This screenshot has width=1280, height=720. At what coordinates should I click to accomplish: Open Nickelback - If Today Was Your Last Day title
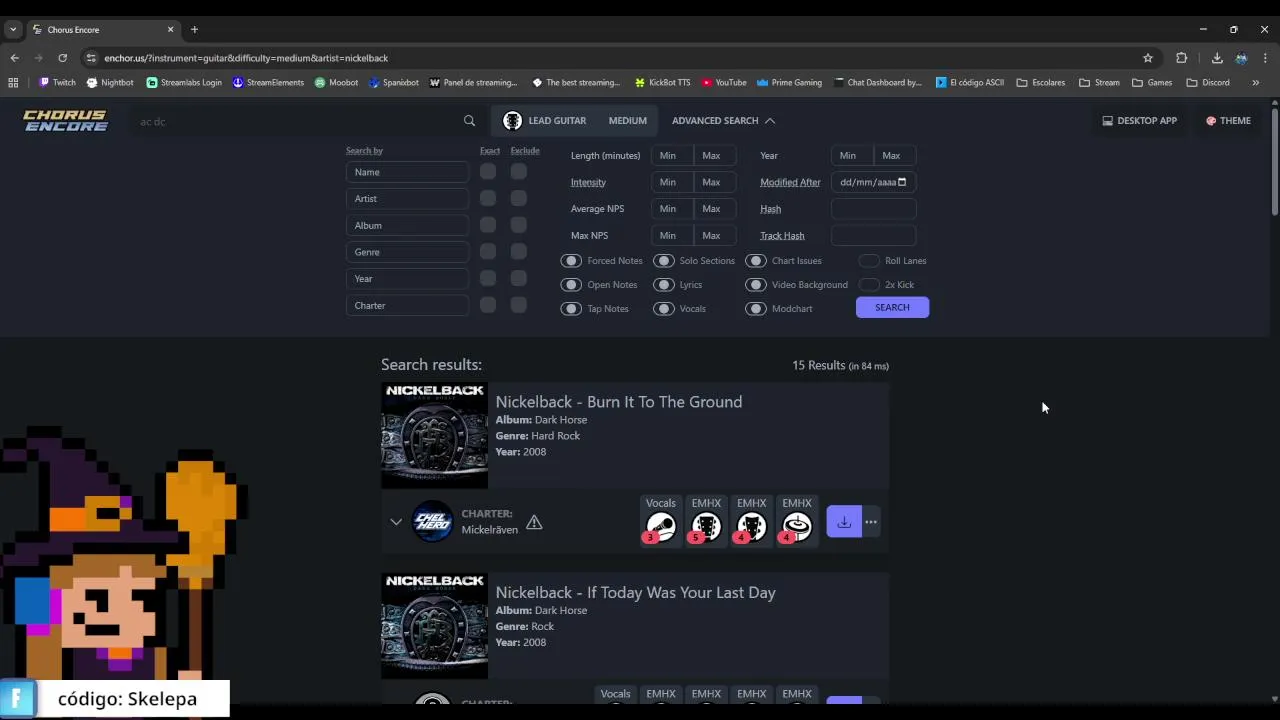click(x=636, y=592)
